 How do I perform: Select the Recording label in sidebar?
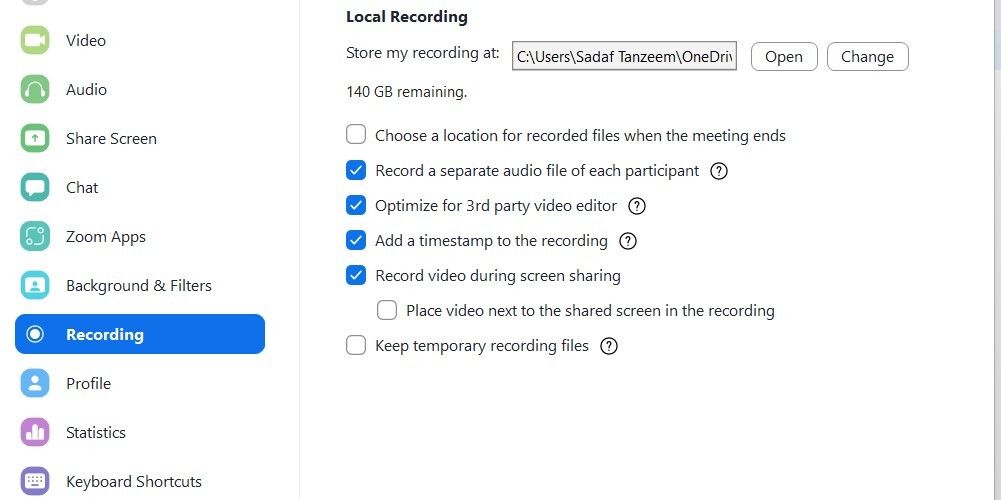click(x=105, y=335)
